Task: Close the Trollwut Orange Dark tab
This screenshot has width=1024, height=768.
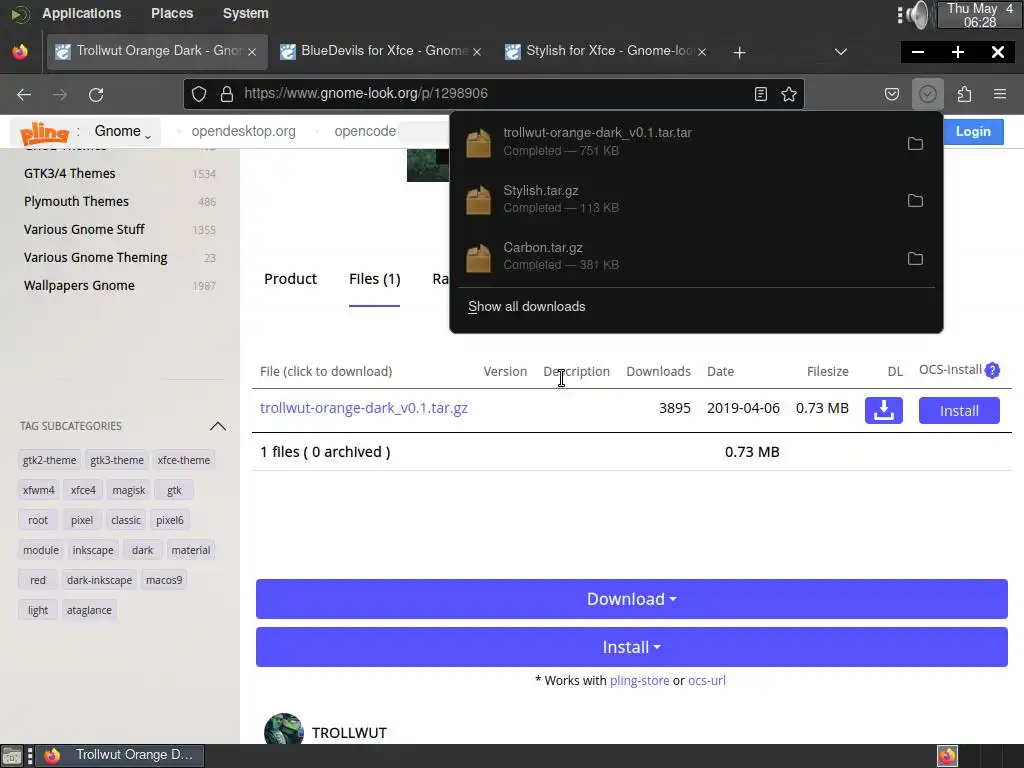Action: tap(252, 52)
